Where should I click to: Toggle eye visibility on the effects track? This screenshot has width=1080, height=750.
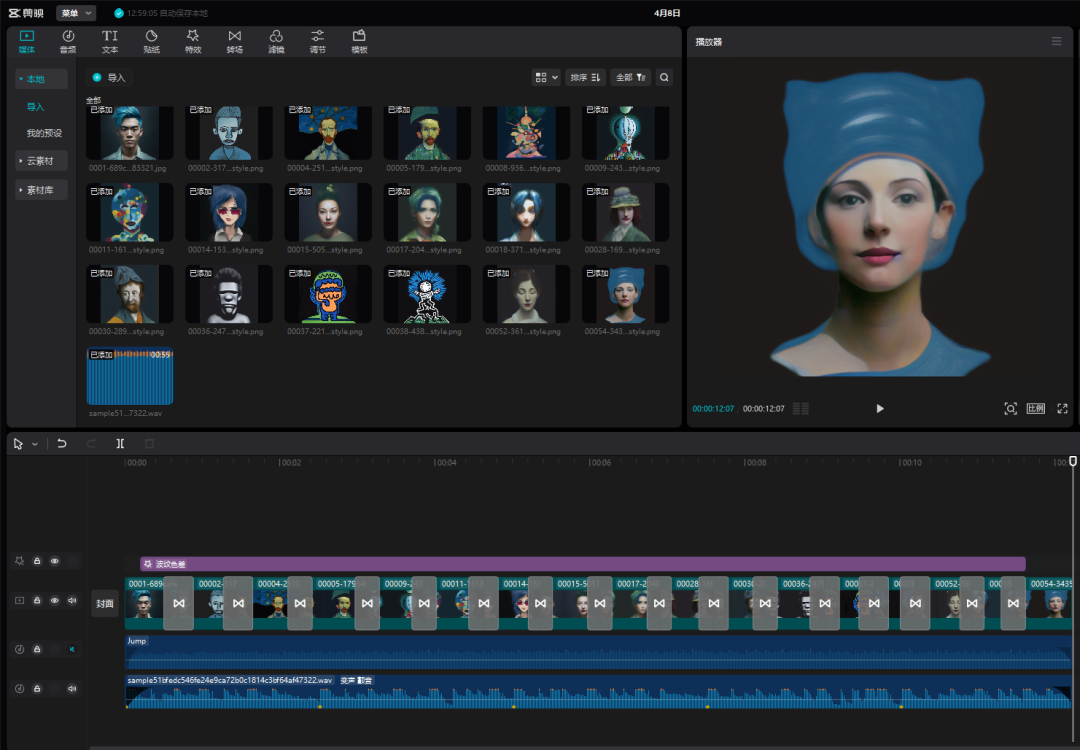point(55,562)
